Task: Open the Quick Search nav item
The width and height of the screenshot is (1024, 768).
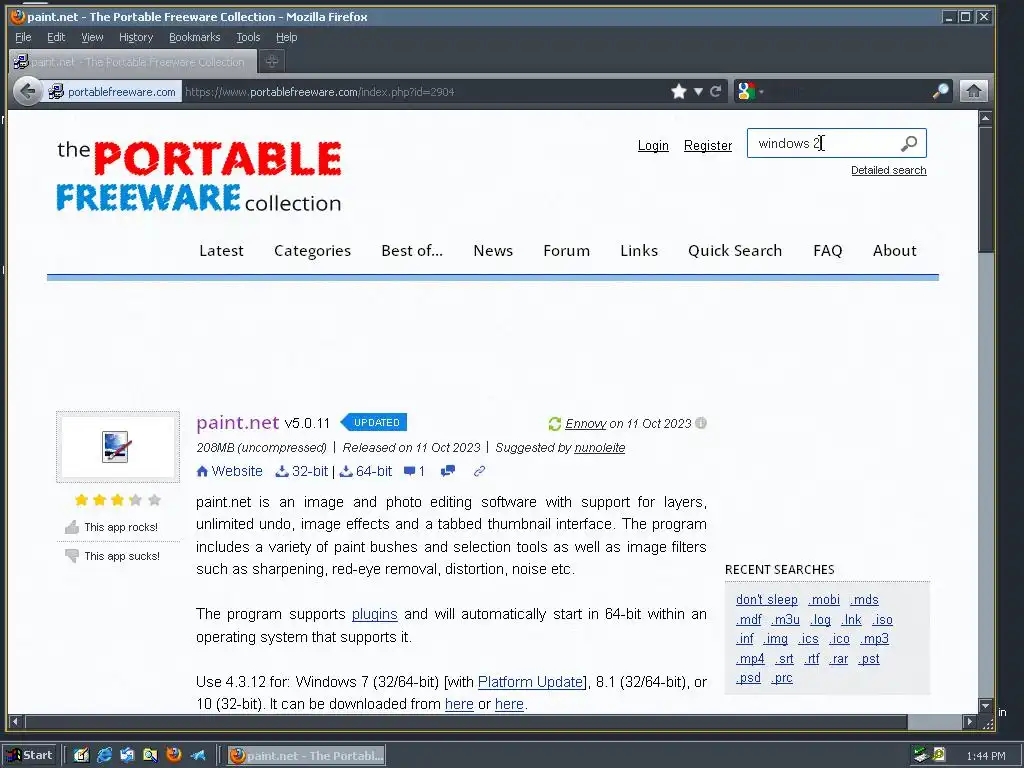Action: coord(735,251)
